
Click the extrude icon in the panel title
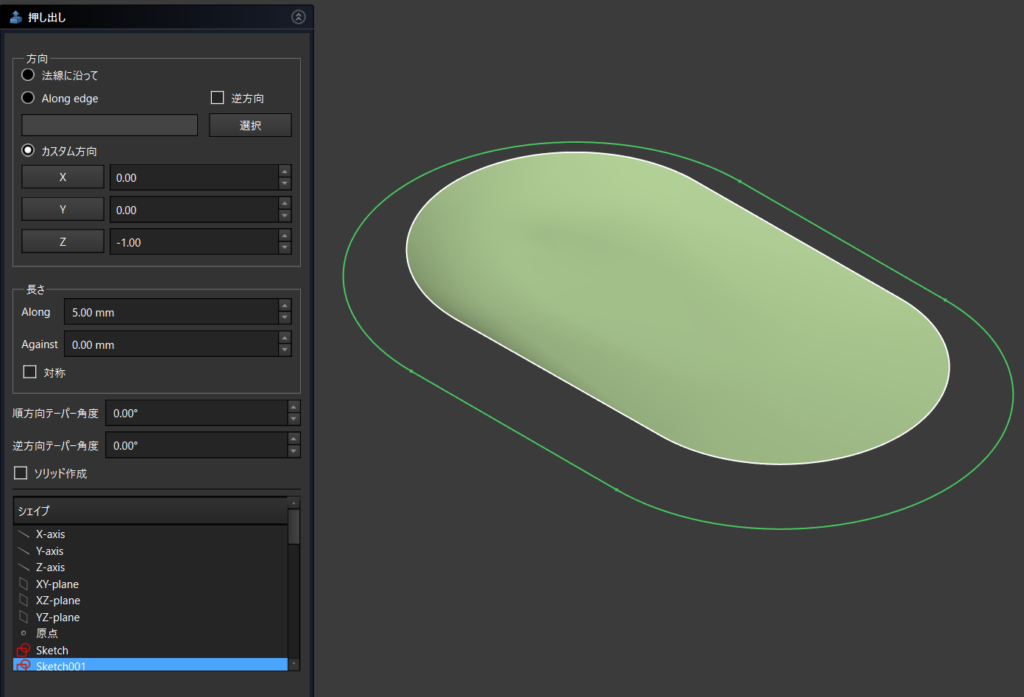click(x=16, y=17)
